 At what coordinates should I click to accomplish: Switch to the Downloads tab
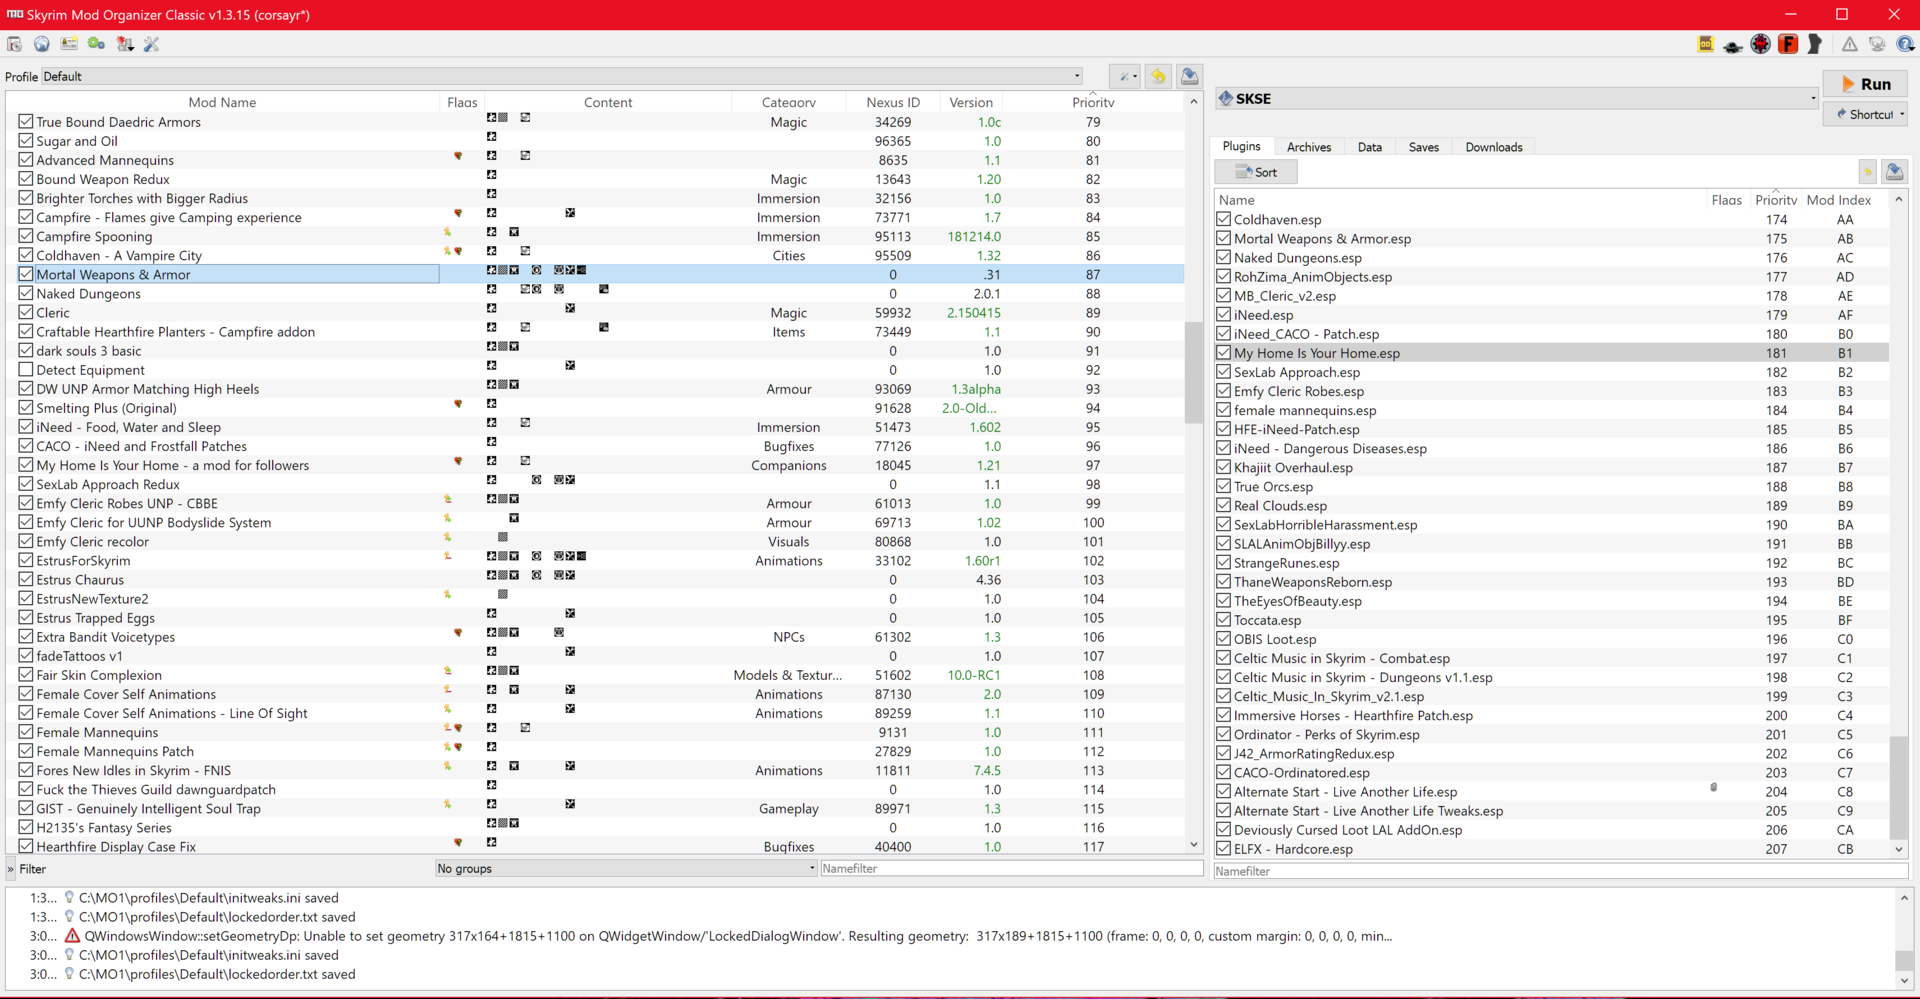[x=1493, y=147]
